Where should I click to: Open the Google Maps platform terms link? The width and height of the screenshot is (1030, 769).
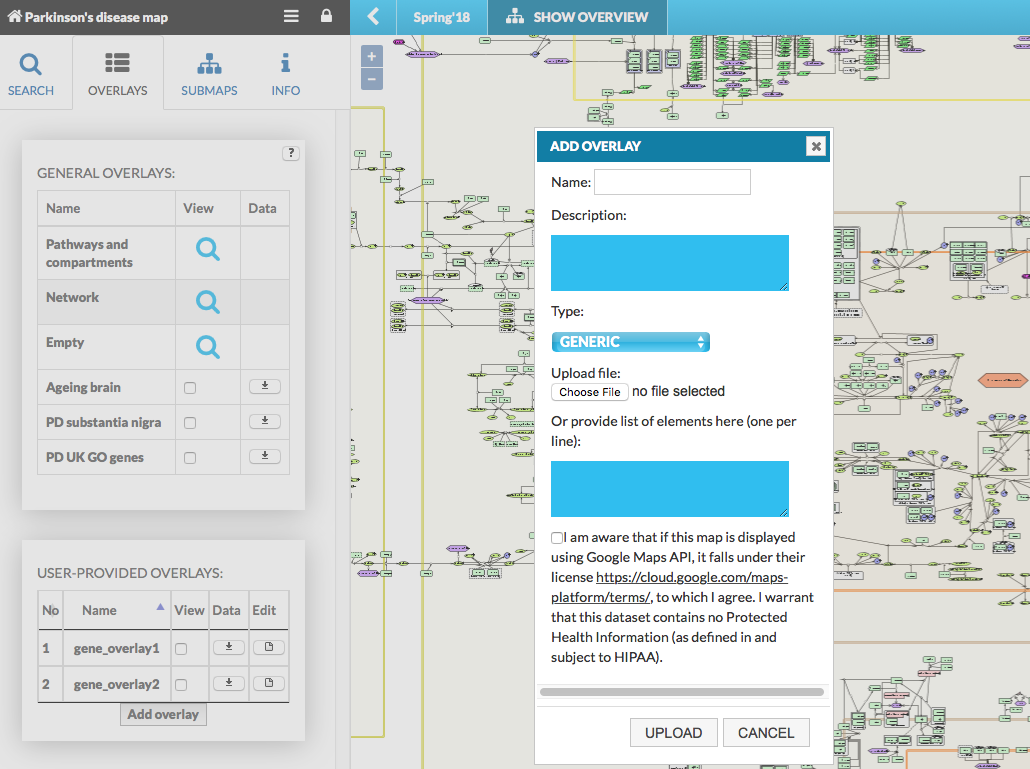tap(670, 587)
